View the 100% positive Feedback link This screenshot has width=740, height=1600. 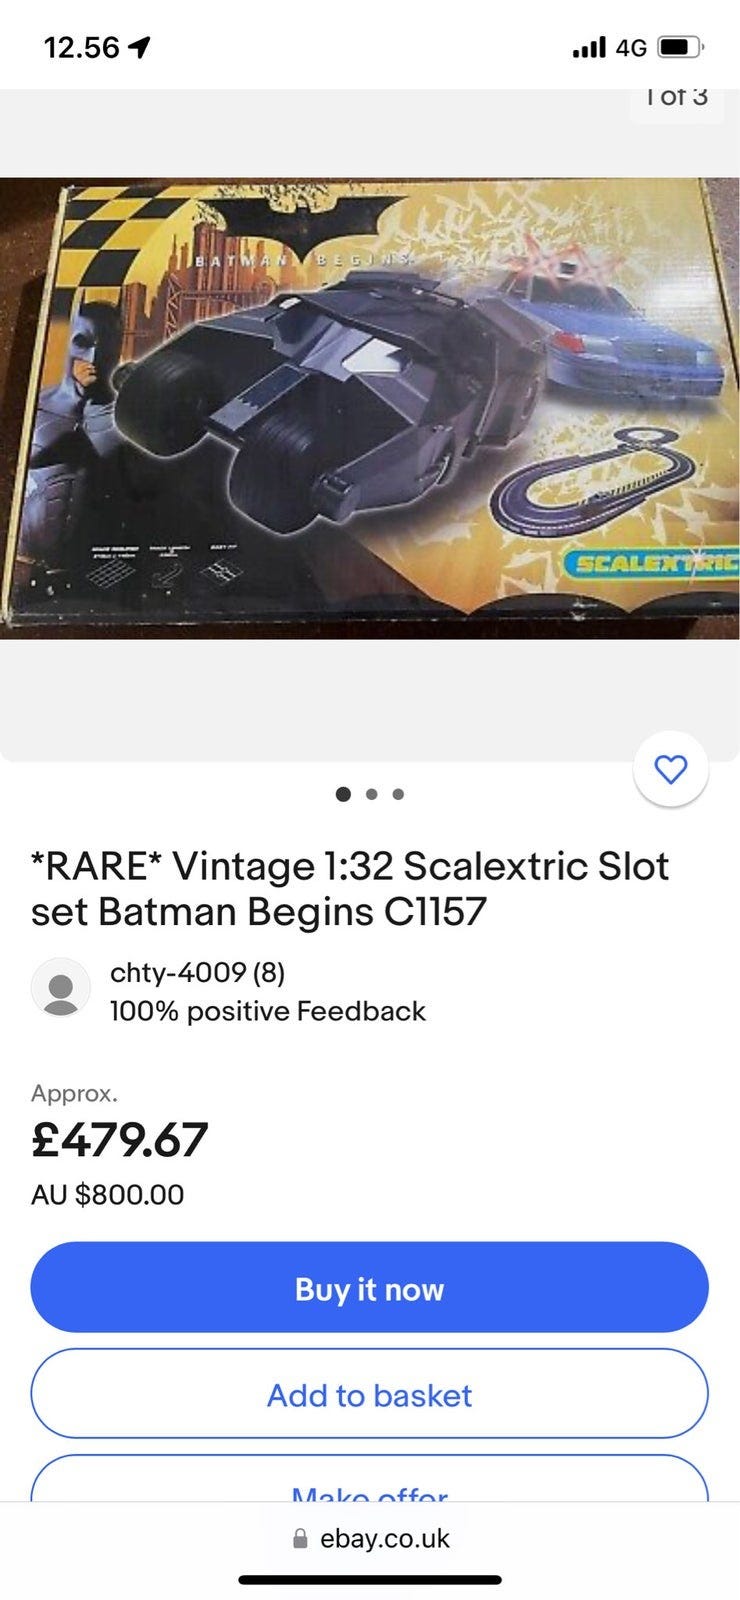pyautogui.click(x=268, y=1011)
